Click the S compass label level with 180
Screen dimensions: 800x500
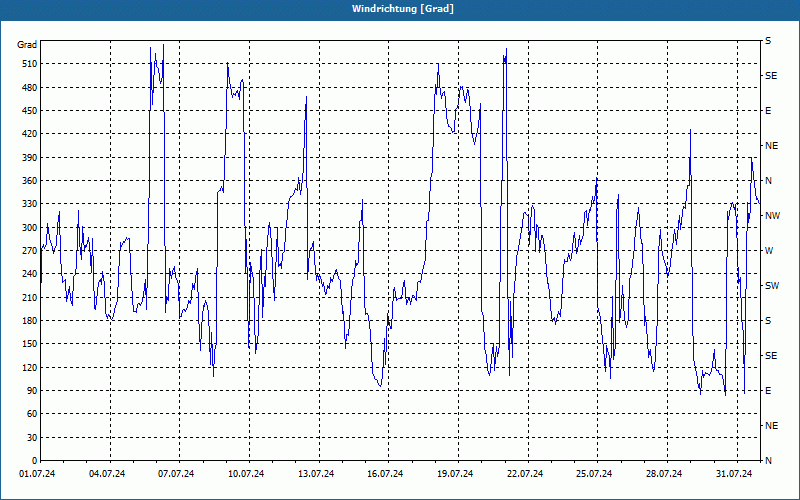(768, 321)
